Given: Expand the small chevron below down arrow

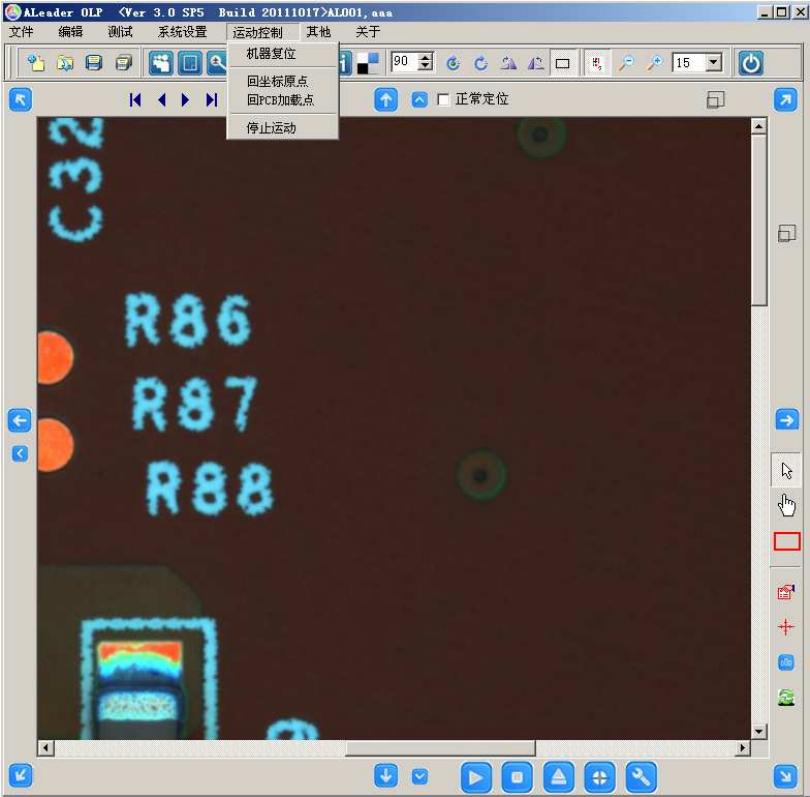Looking at the screenshot, I should (420, 776).
